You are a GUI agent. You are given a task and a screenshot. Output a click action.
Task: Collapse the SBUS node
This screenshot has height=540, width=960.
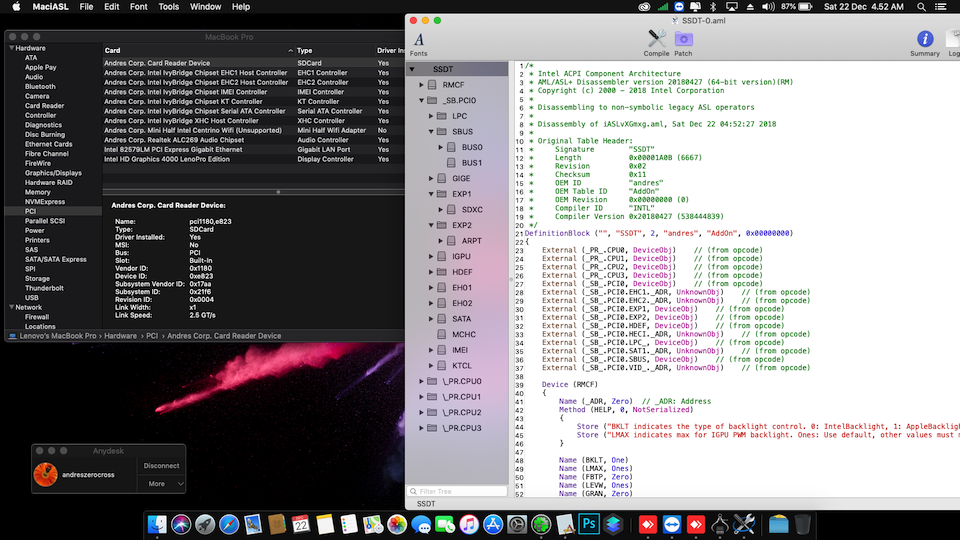[431, 132]
